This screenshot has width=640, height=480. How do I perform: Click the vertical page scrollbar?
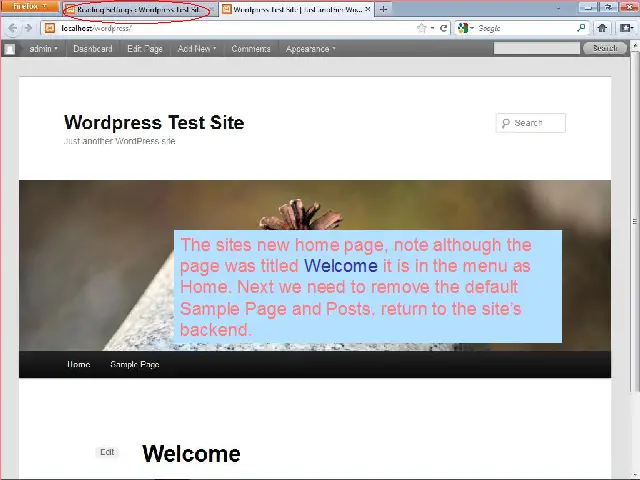[x=635, y=220]
